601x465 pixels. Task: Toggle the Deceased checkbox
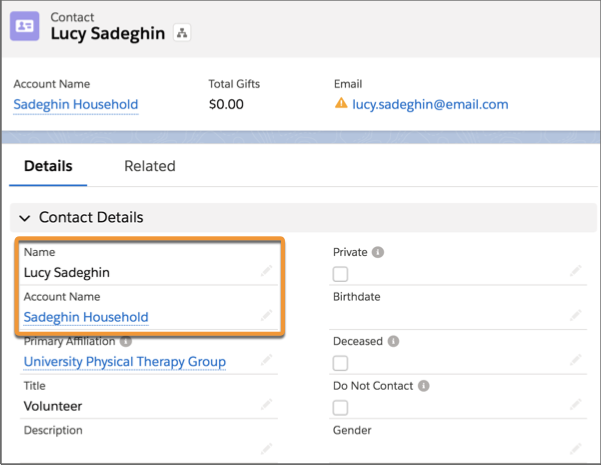(x=340, y=363)
